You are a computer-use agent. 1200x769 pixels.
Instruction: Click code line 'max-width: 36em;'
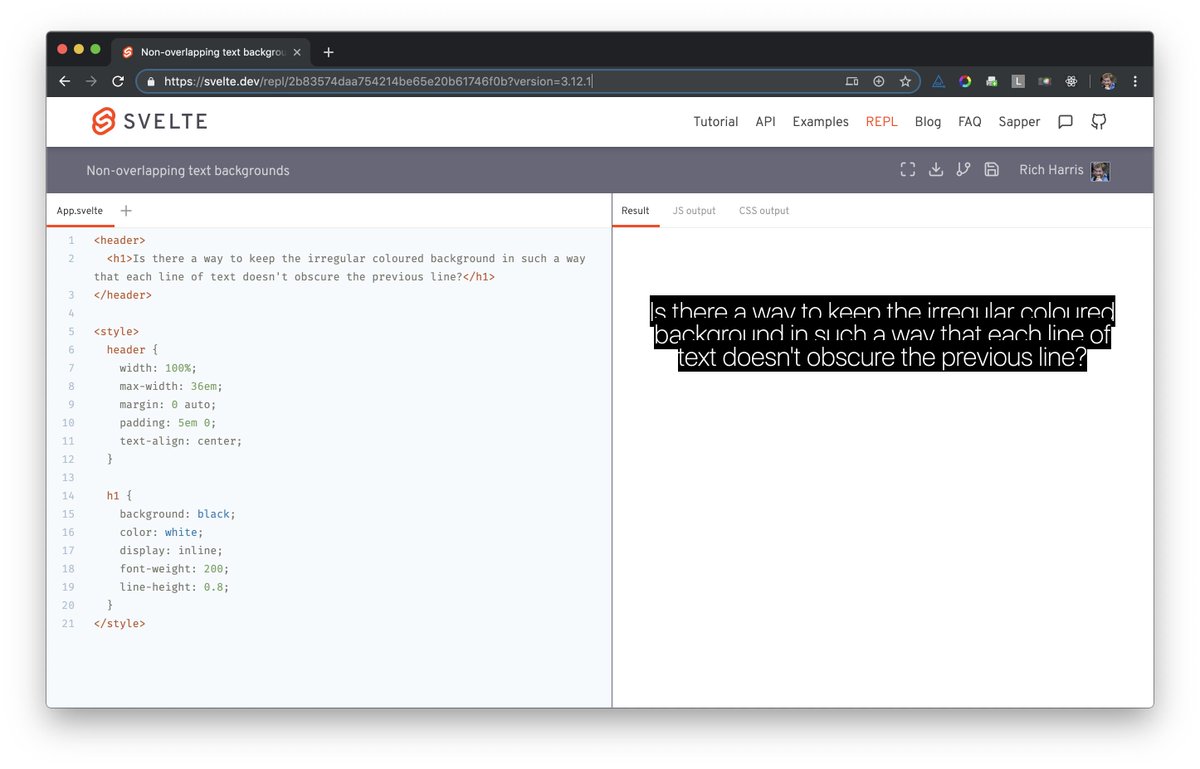click(x=170, y=386)
